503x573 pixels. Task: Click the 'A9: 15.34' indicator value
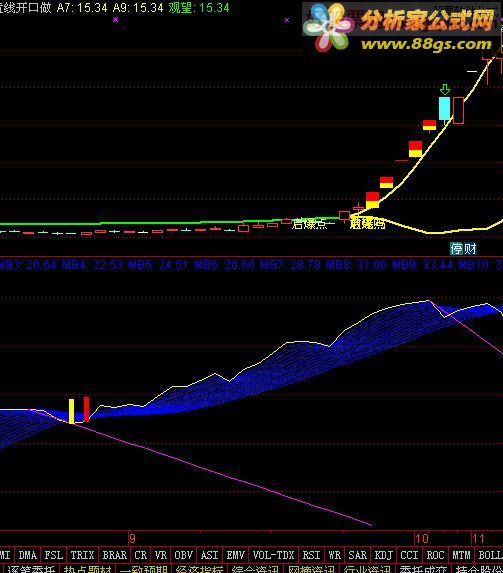click(x=138, y=8)
